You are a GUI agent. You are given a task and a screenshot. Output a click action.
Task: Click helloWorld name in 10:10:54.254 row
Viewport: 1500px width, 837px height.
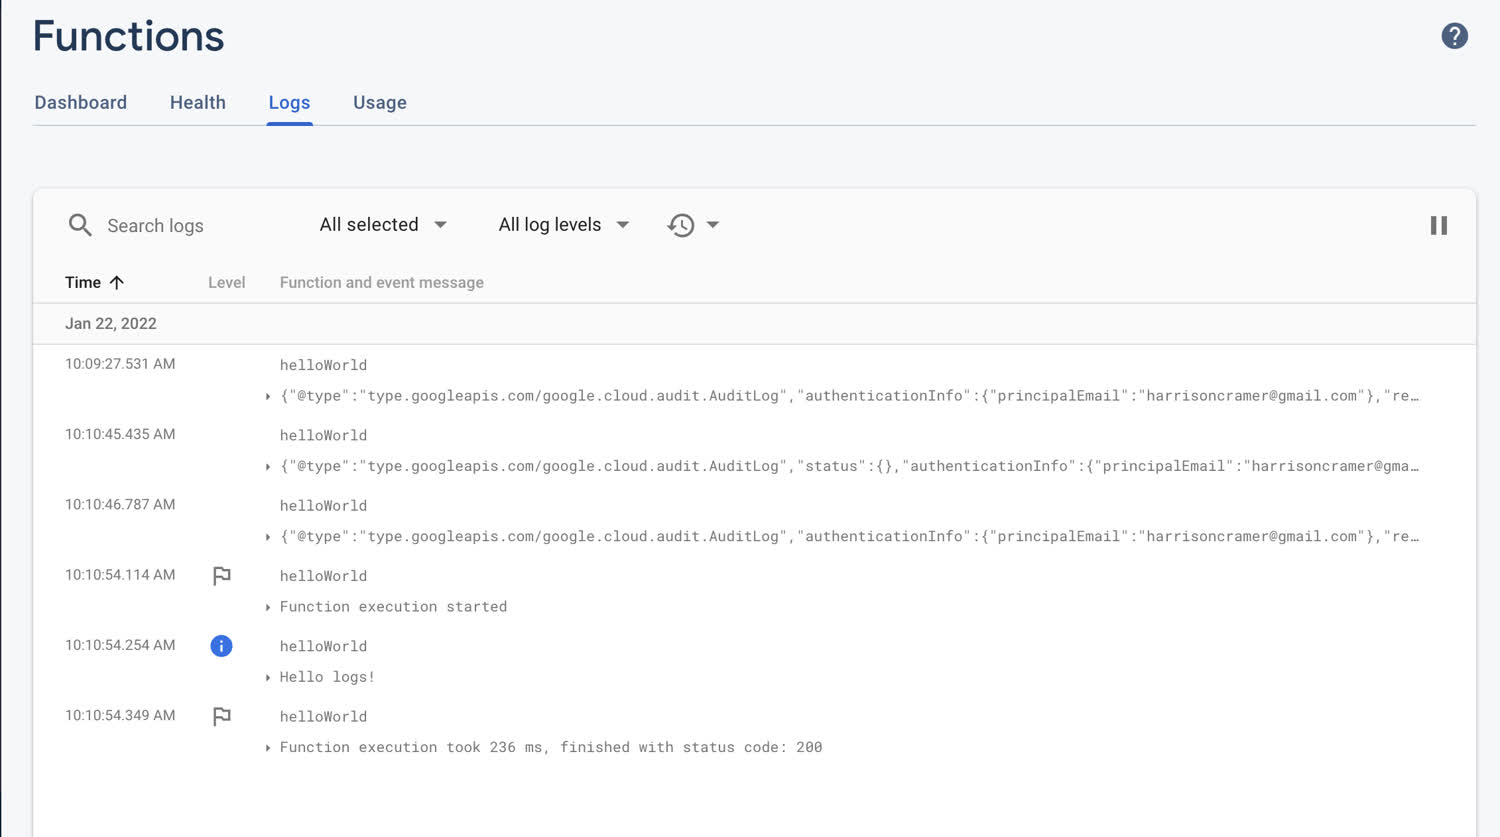pos(323,646)
